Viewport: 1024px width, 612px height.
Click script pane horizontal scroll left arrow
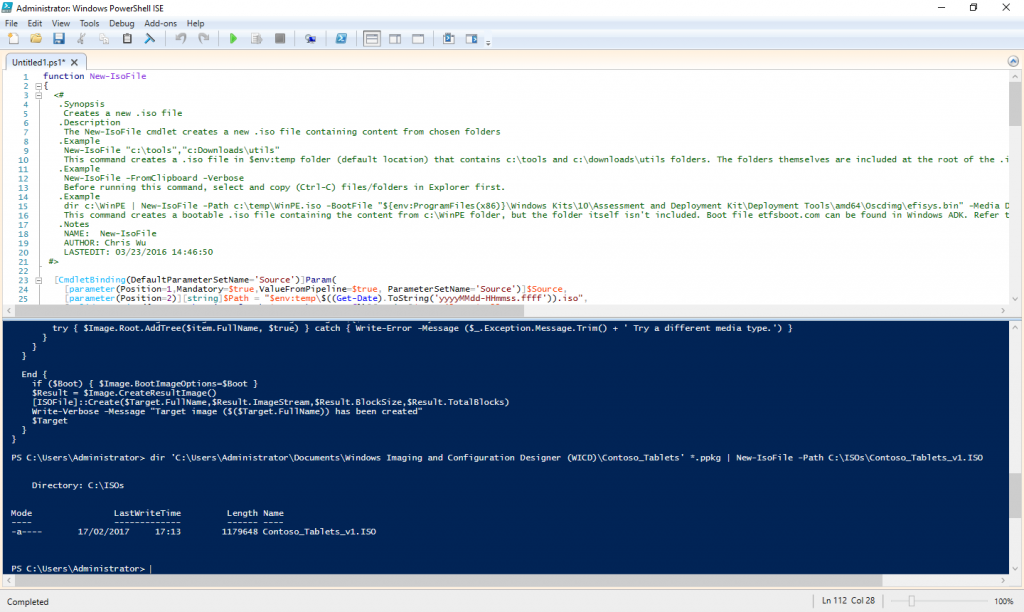pyautogui.click(x=9, y=311)
